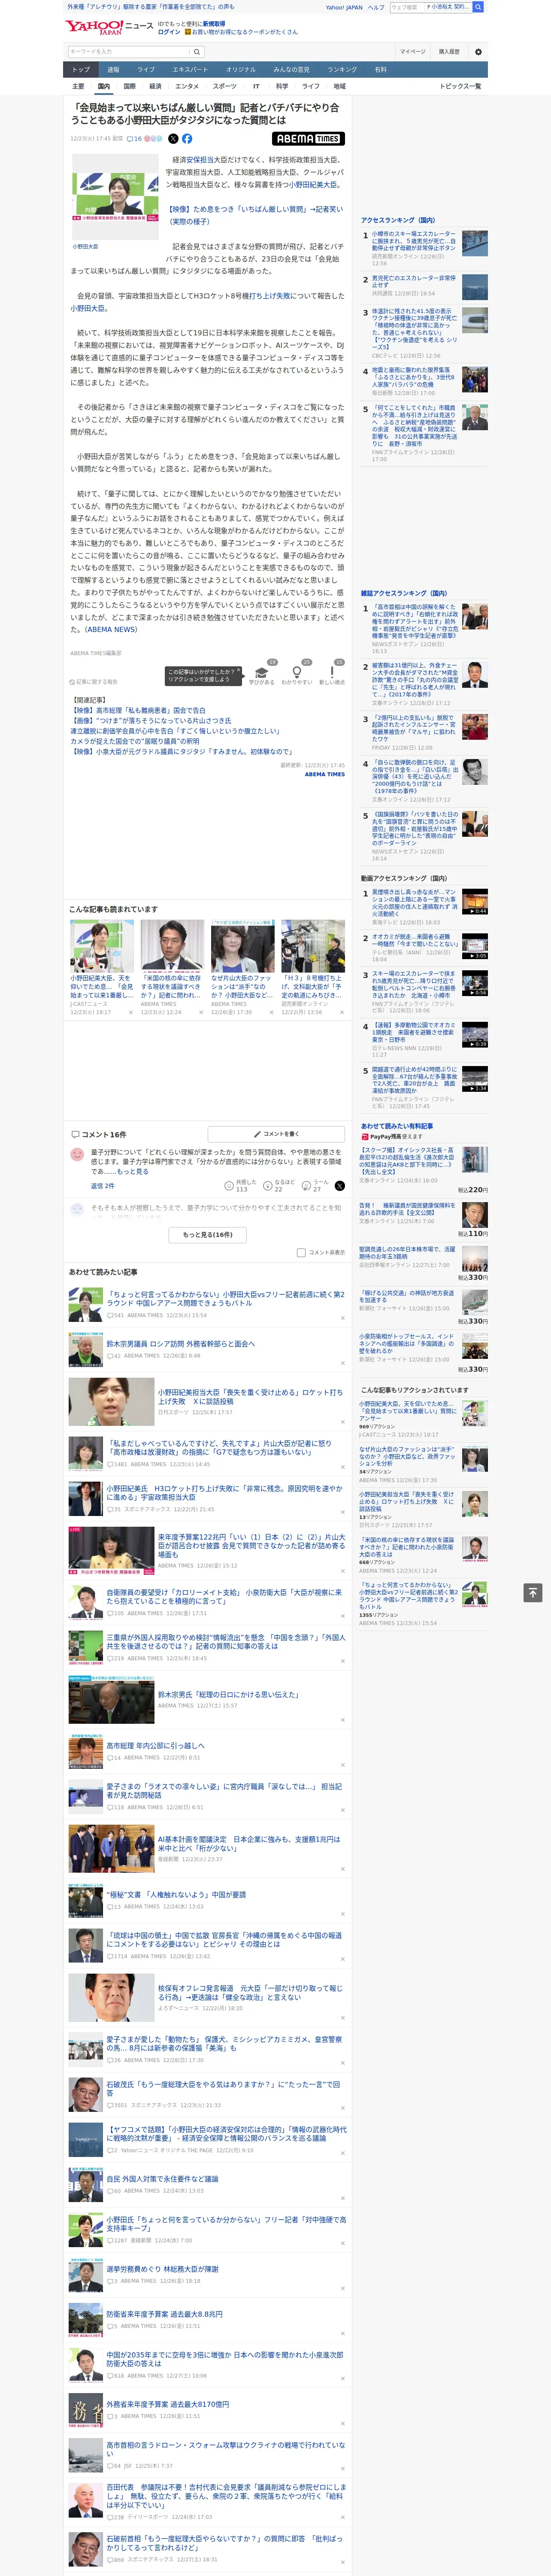Open article 選挙労務費めぐり 林総務大臣が陳謝

pos(162,2269)
